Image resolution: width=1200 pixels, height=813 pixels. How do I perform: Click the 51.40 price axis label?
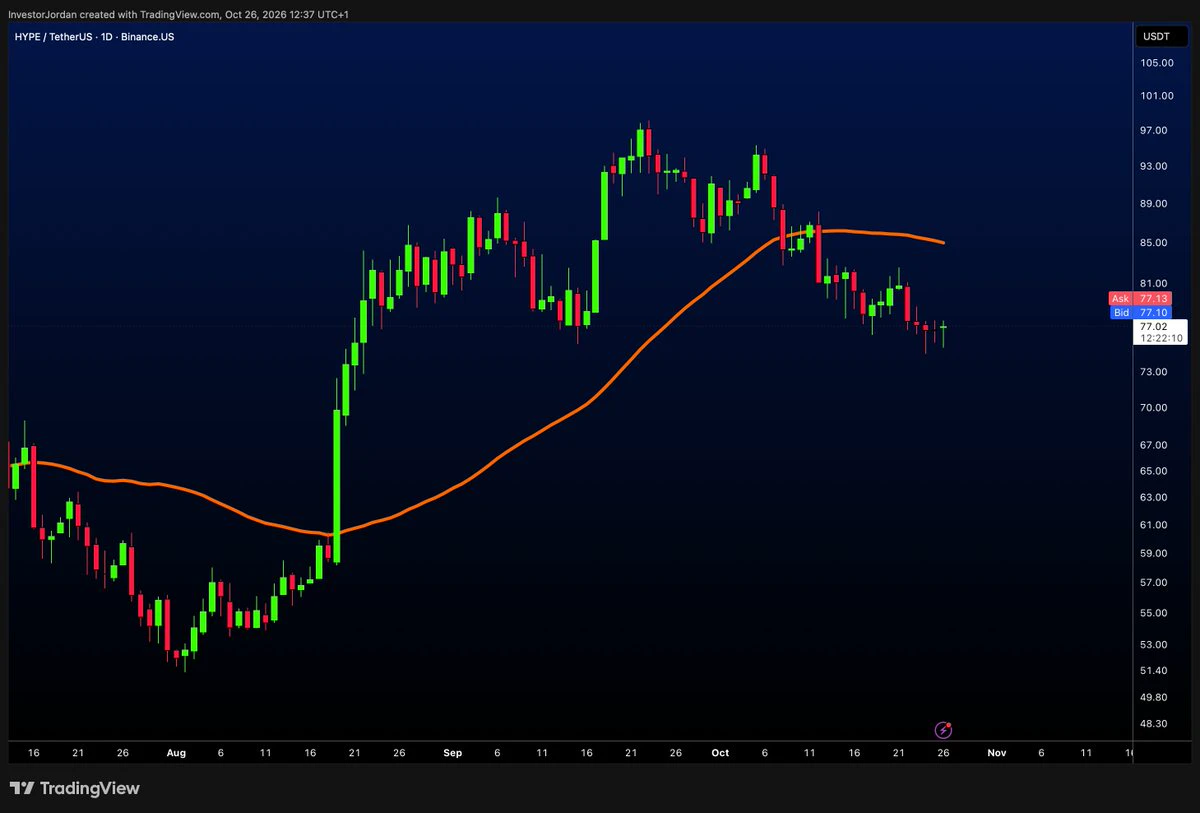point(1154,670)
